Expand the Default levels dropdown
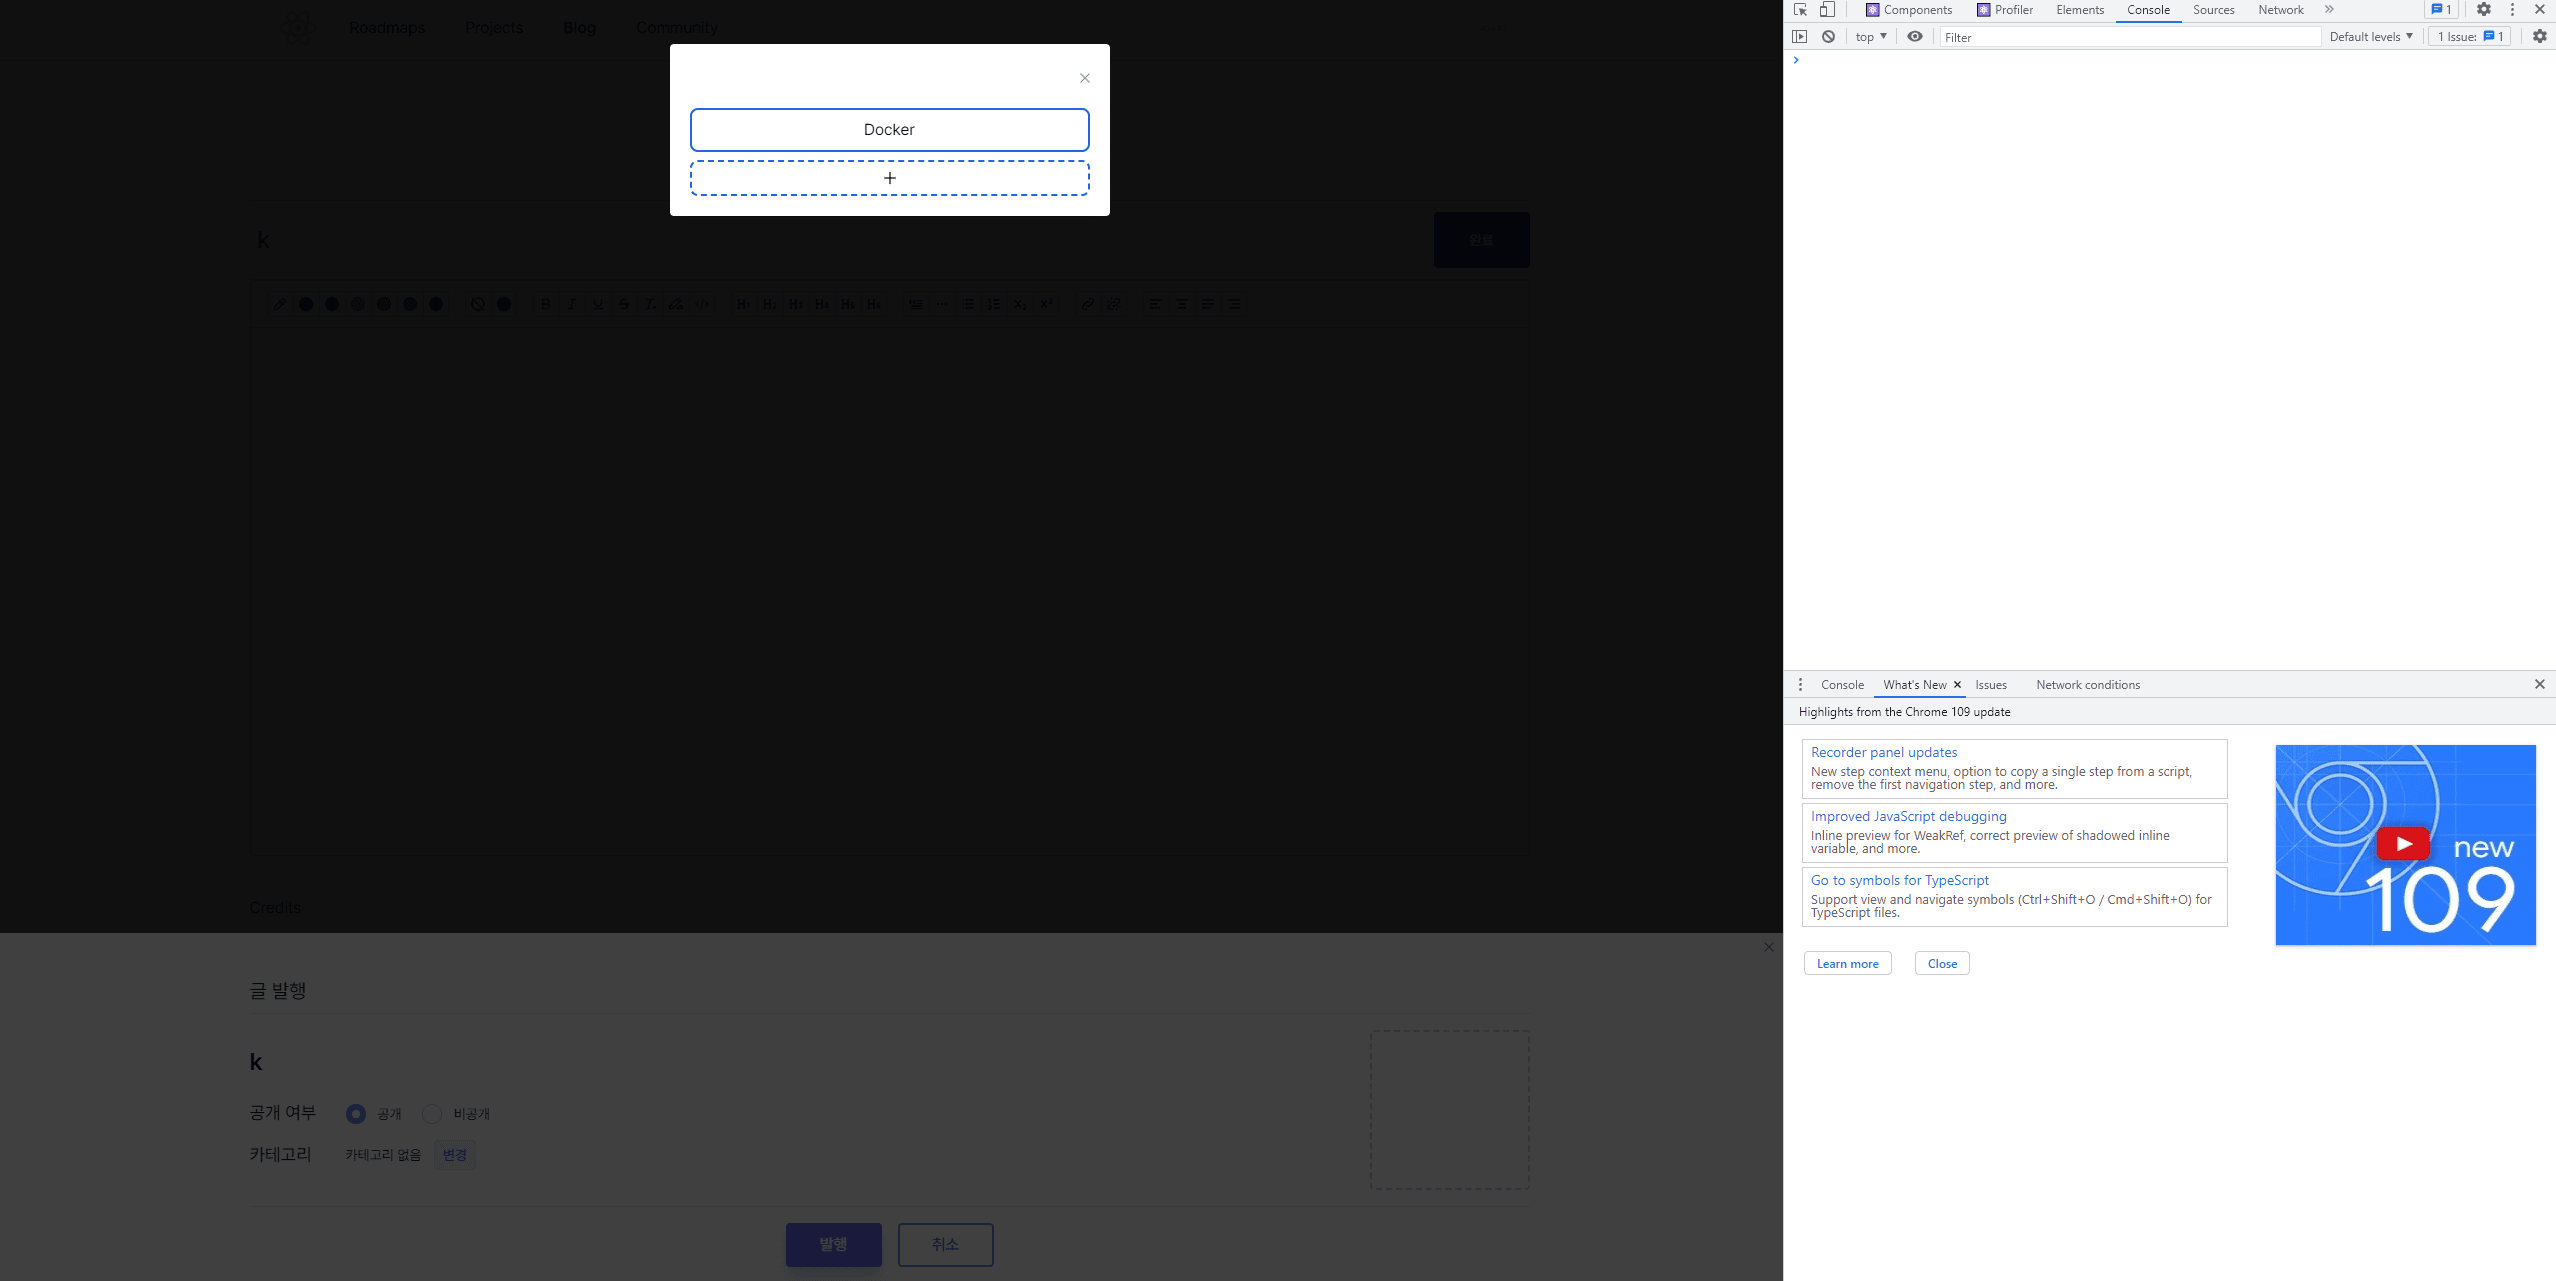 point(2371,37)
